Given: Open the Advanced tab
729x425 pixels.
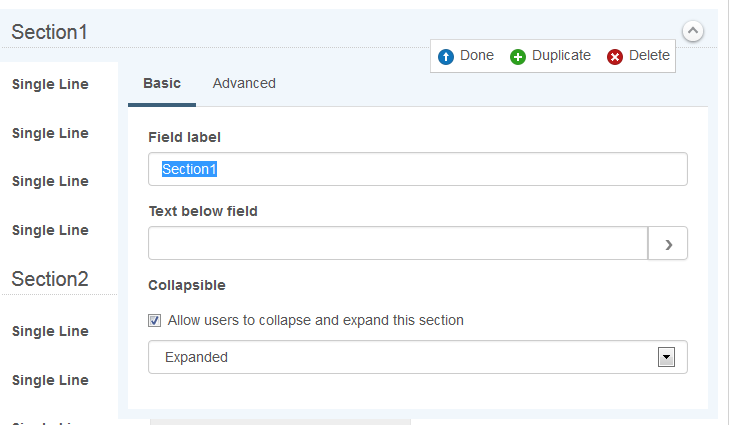Looking at the screenshot, I should pos(244,83).
